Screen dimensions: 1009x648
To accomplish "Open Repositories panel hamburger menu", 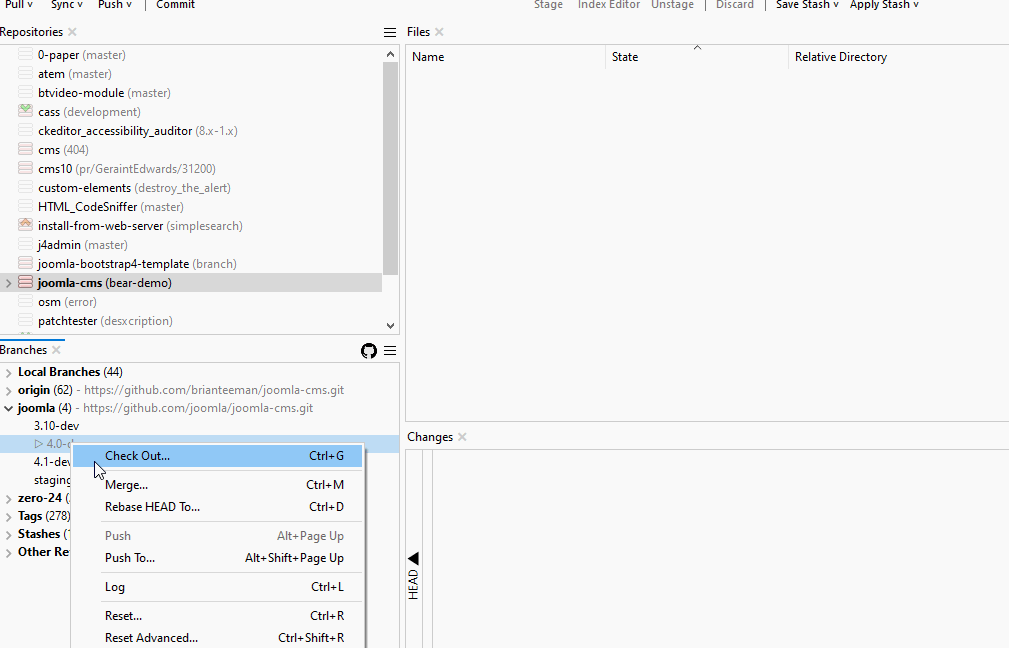I will (390, 32).
